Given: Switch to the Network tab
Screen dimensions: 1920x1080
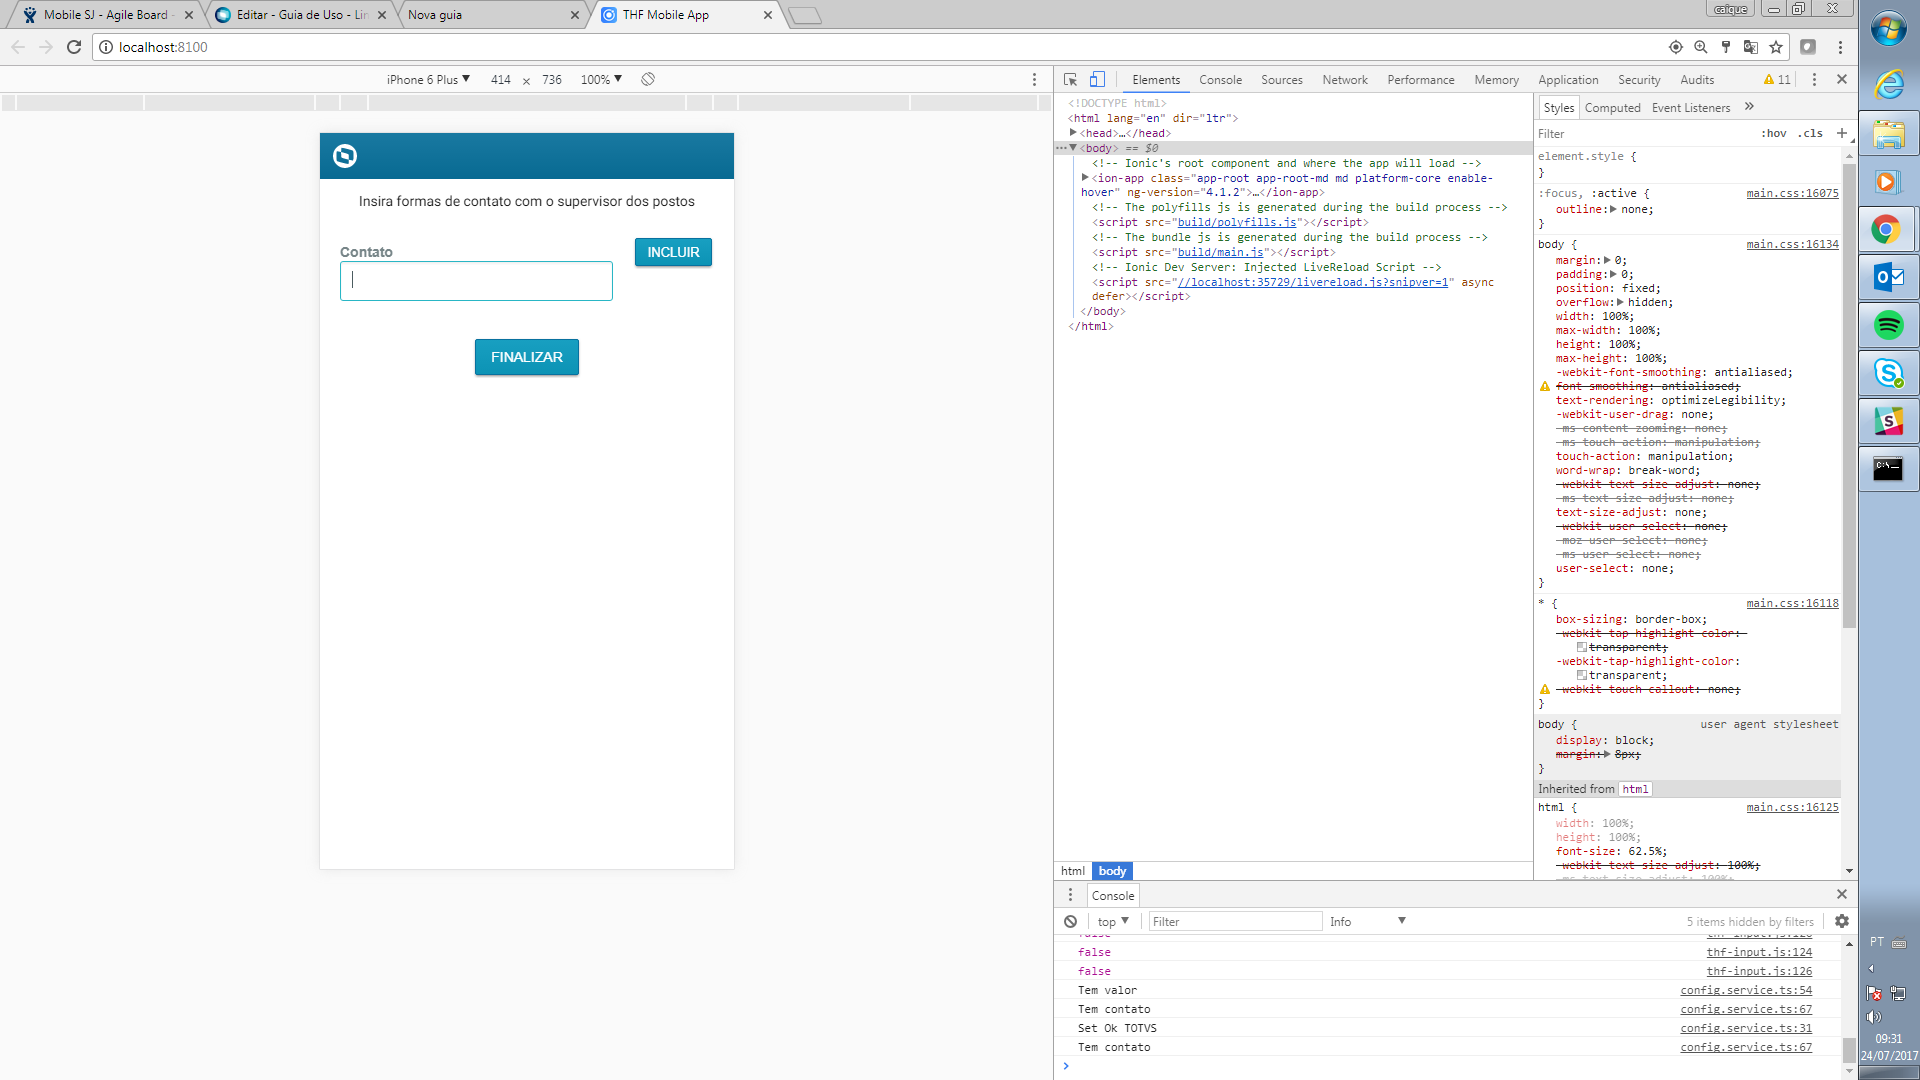Looking at the screenshot, I should click(1344, 80).
